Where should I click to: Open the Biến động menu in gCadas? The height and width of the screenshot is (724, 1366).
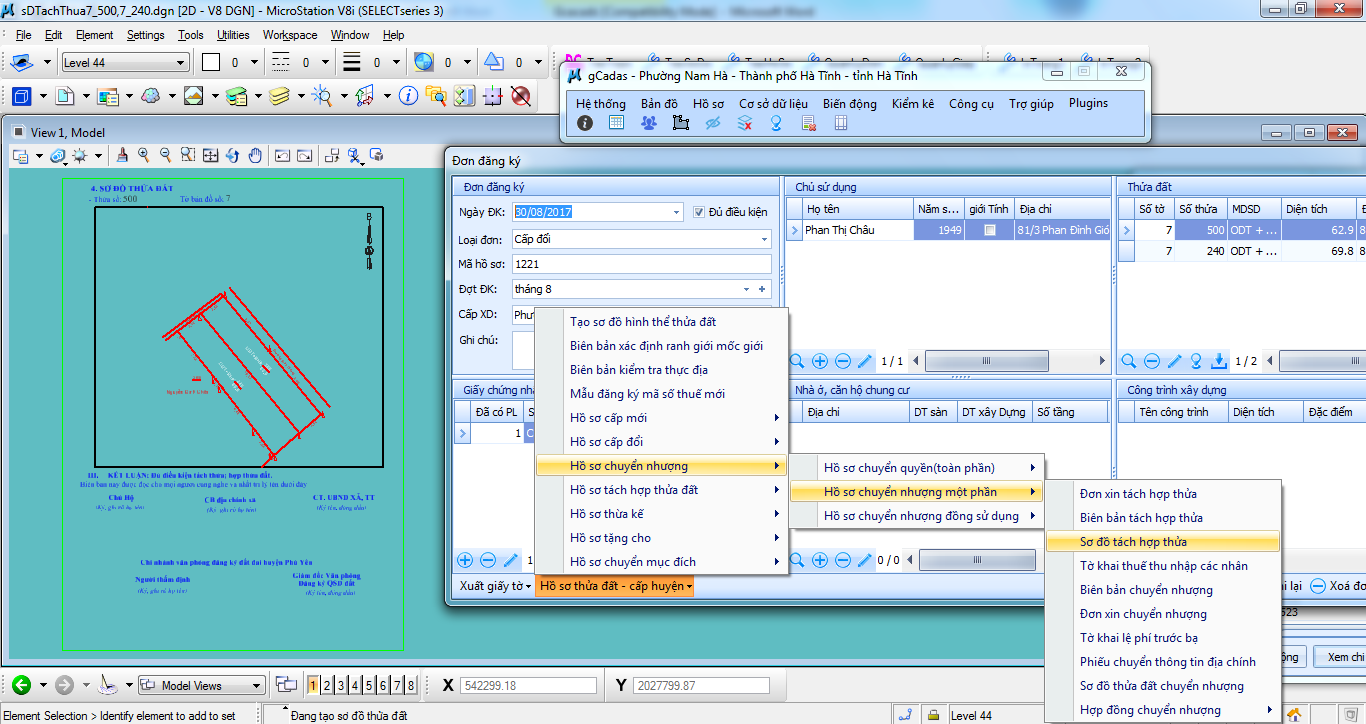coord(849,103)
